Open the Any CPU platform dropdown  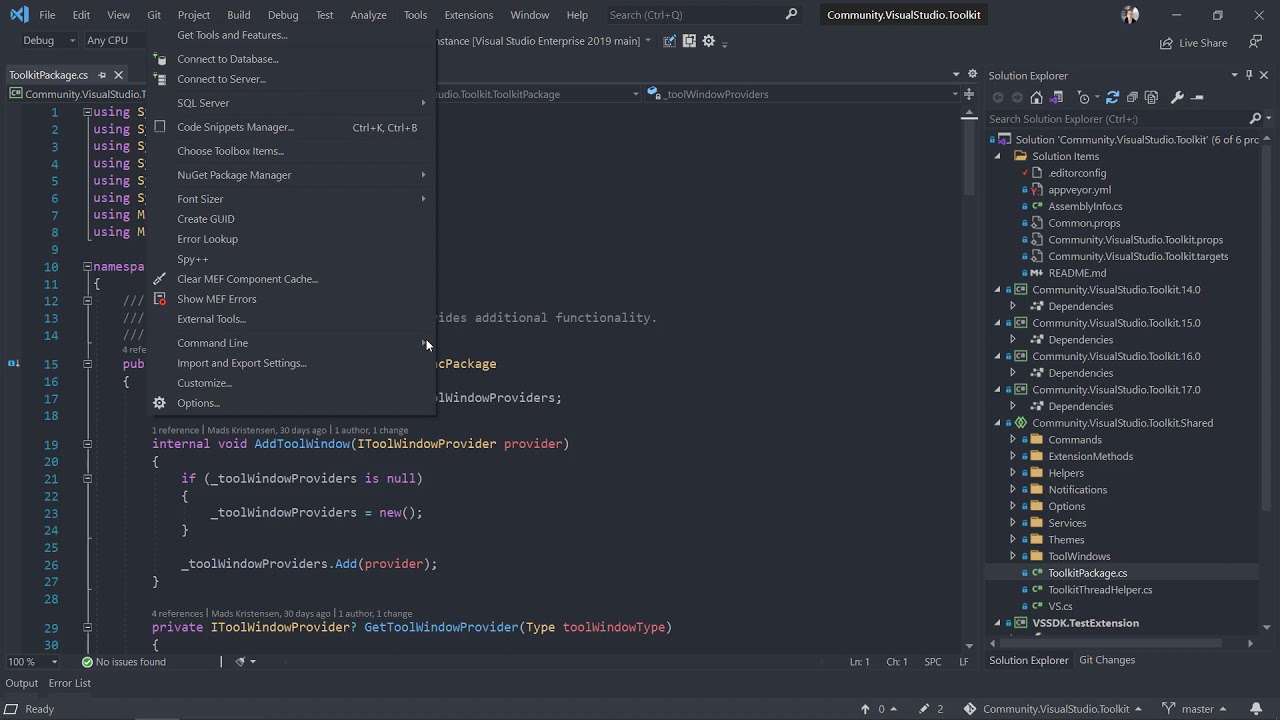(x=115, y=40)
